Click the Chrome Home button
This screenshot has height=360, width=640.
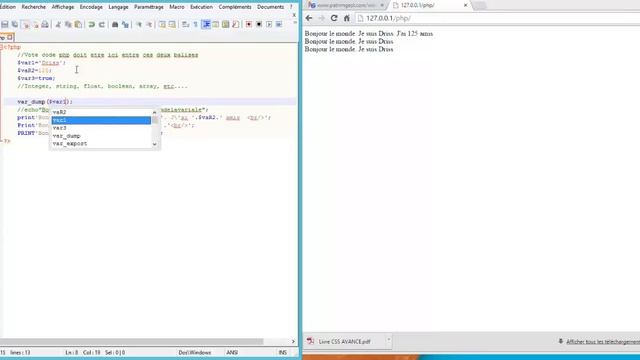pyautogui.click(x=347, y=18)
